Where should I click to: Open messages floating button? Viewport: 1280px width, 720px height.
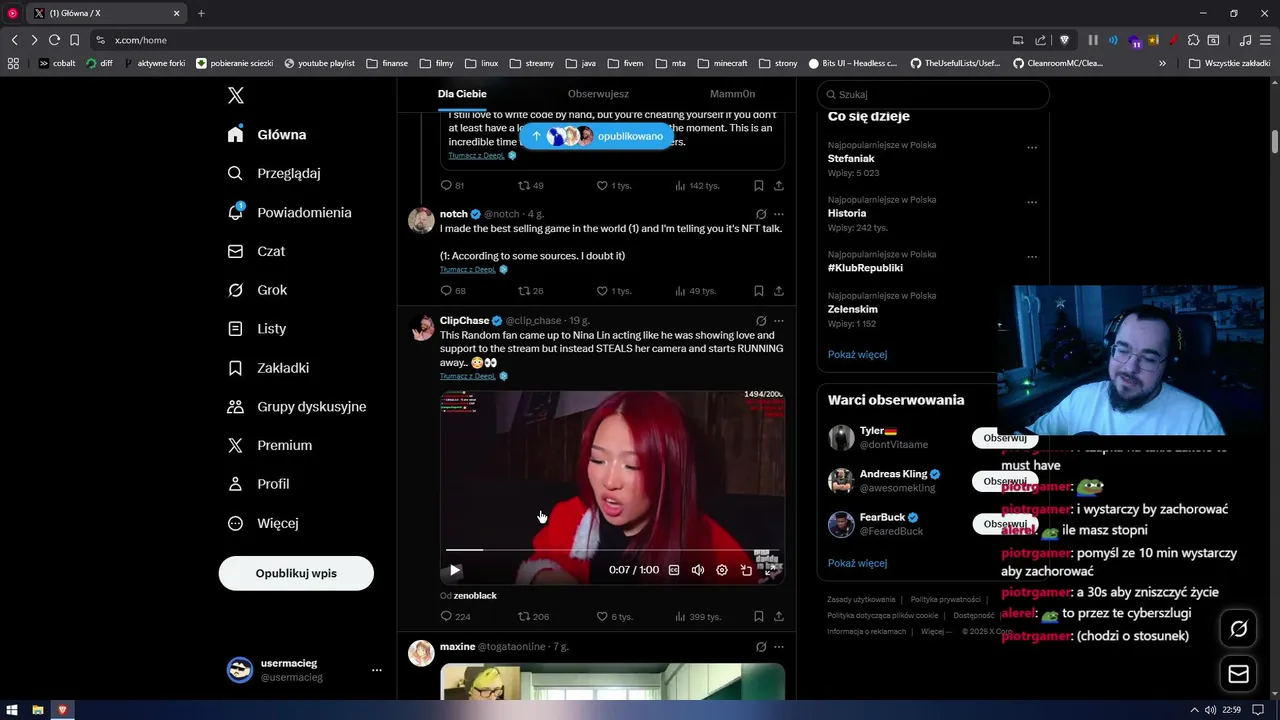tap(1238, 674)
